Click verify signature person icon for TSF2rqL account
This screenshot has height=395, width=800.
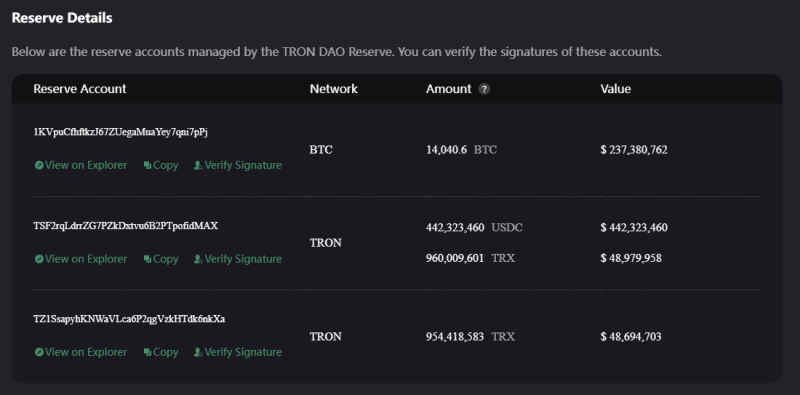[x=198, y=259]
